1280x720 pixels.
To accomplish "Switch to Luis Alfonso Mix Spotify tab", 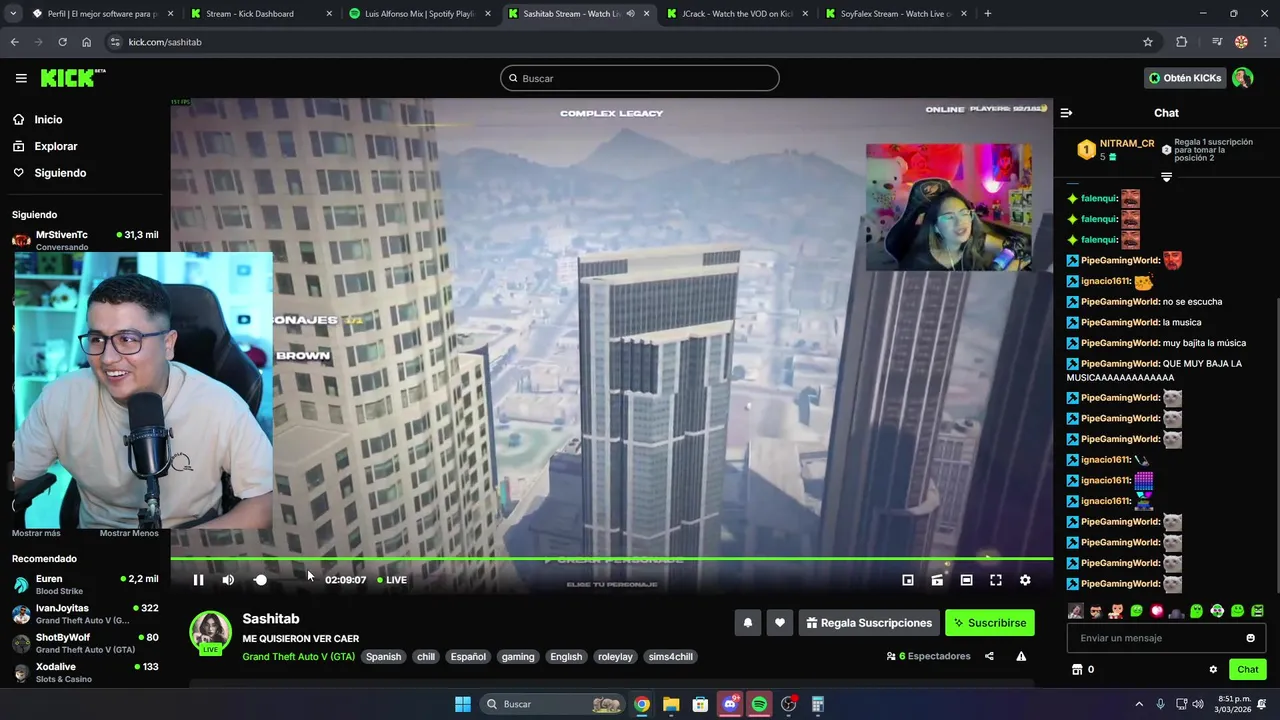I will coord(420,14).
